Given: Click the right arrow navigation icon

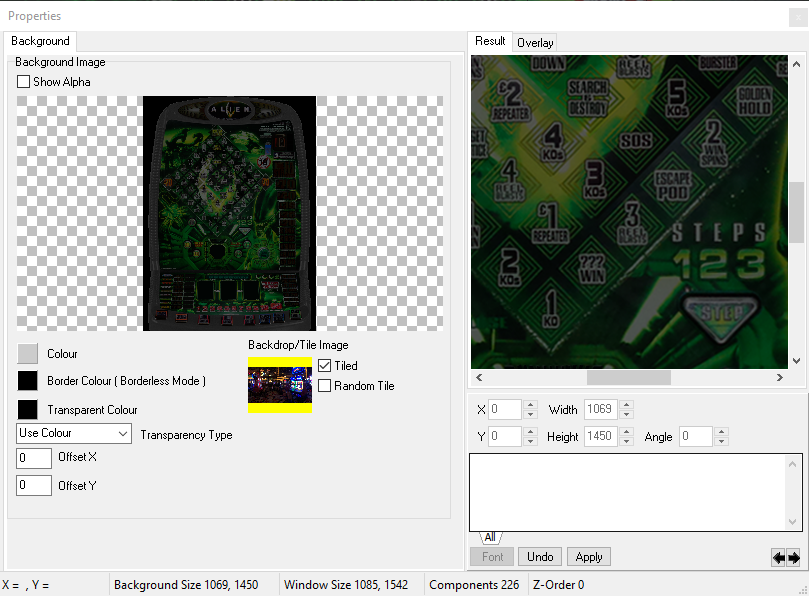Looking at the screenshot, I should pyautogui.click(x=794, y=558).
